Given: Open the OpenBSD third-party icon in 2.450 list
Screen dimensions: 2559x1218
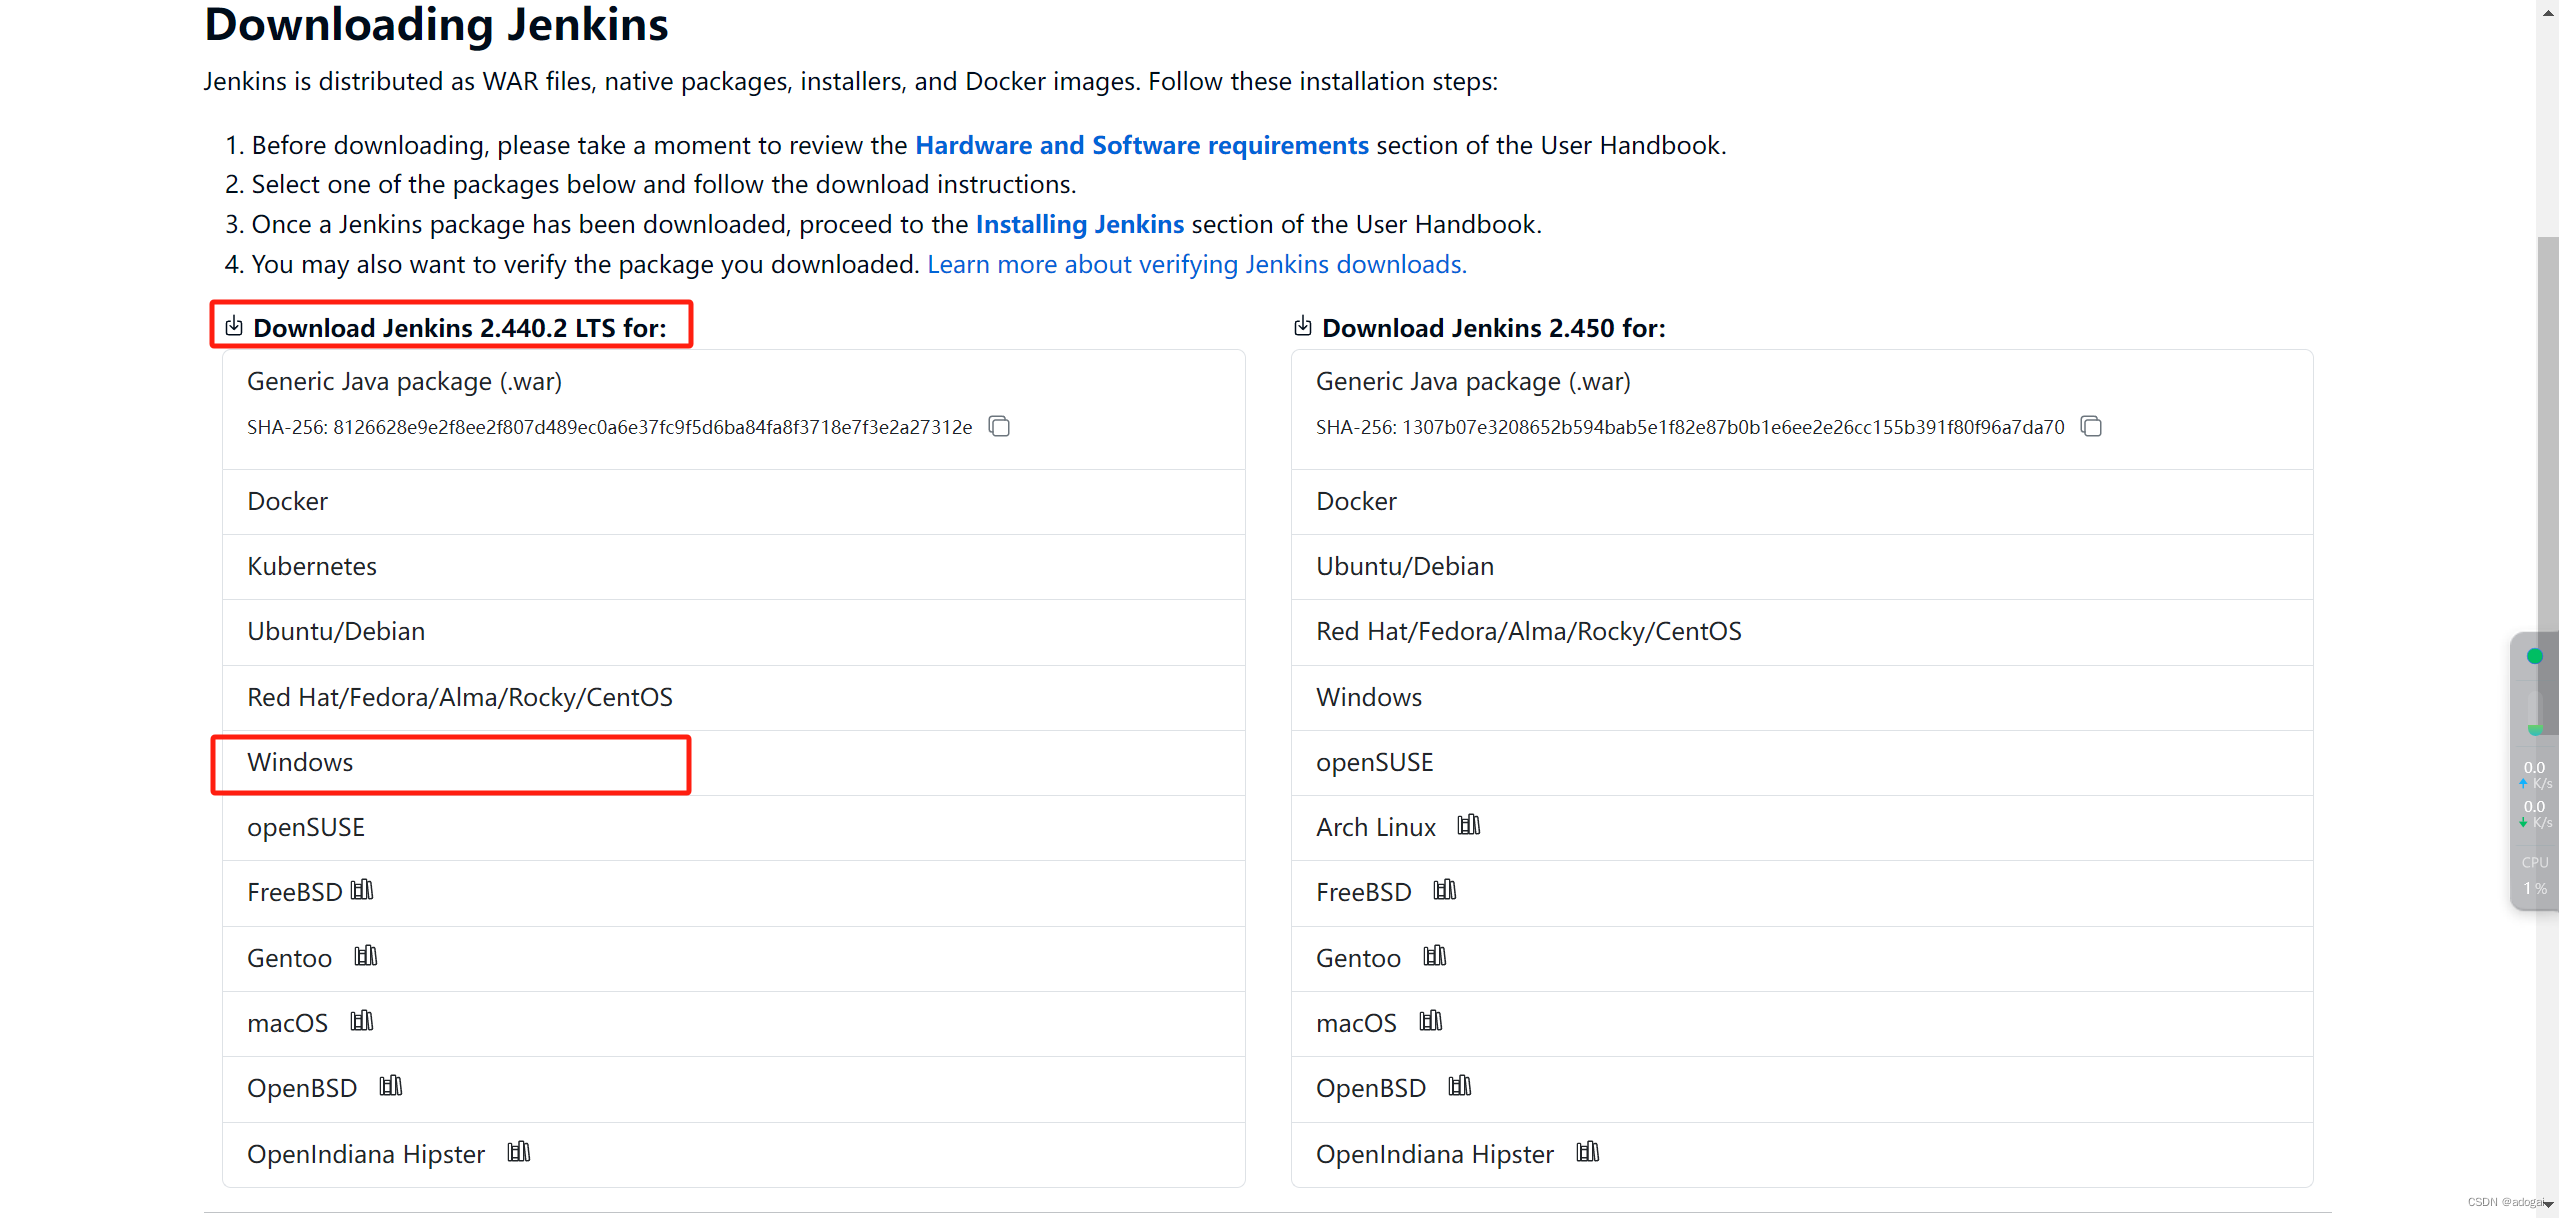Looking at the screenshot, I should pos(1460,1086).
